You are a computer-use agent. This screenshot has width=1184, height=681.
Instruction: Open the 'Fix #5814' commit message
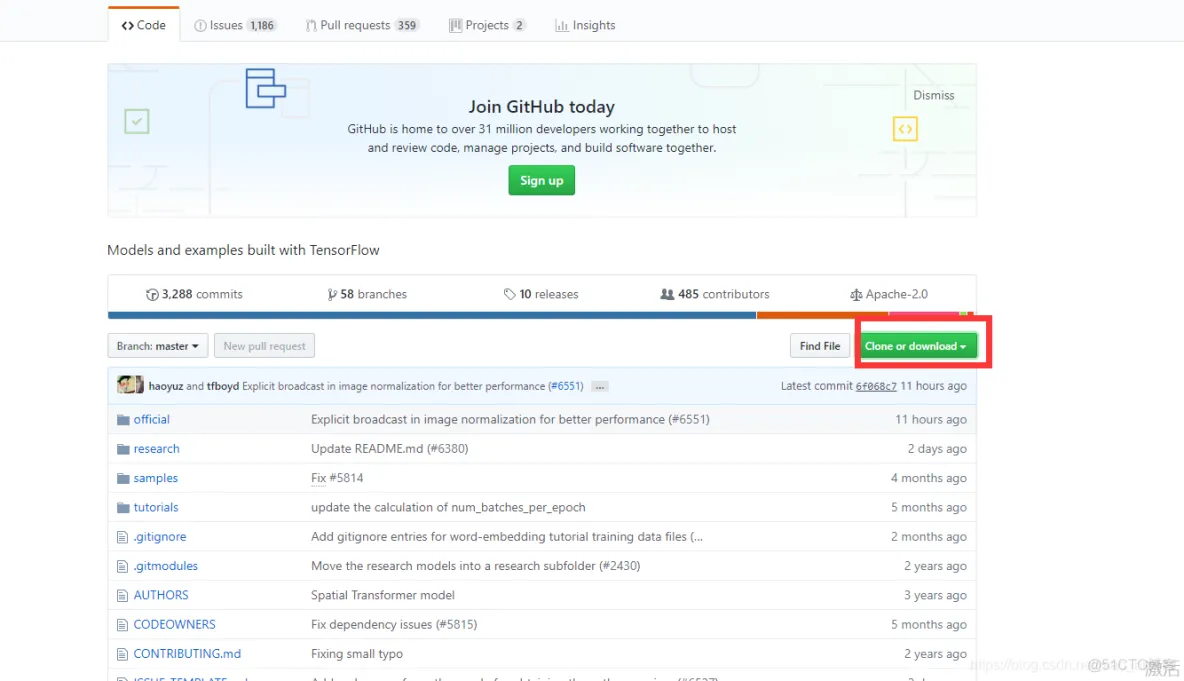(337, 478)
